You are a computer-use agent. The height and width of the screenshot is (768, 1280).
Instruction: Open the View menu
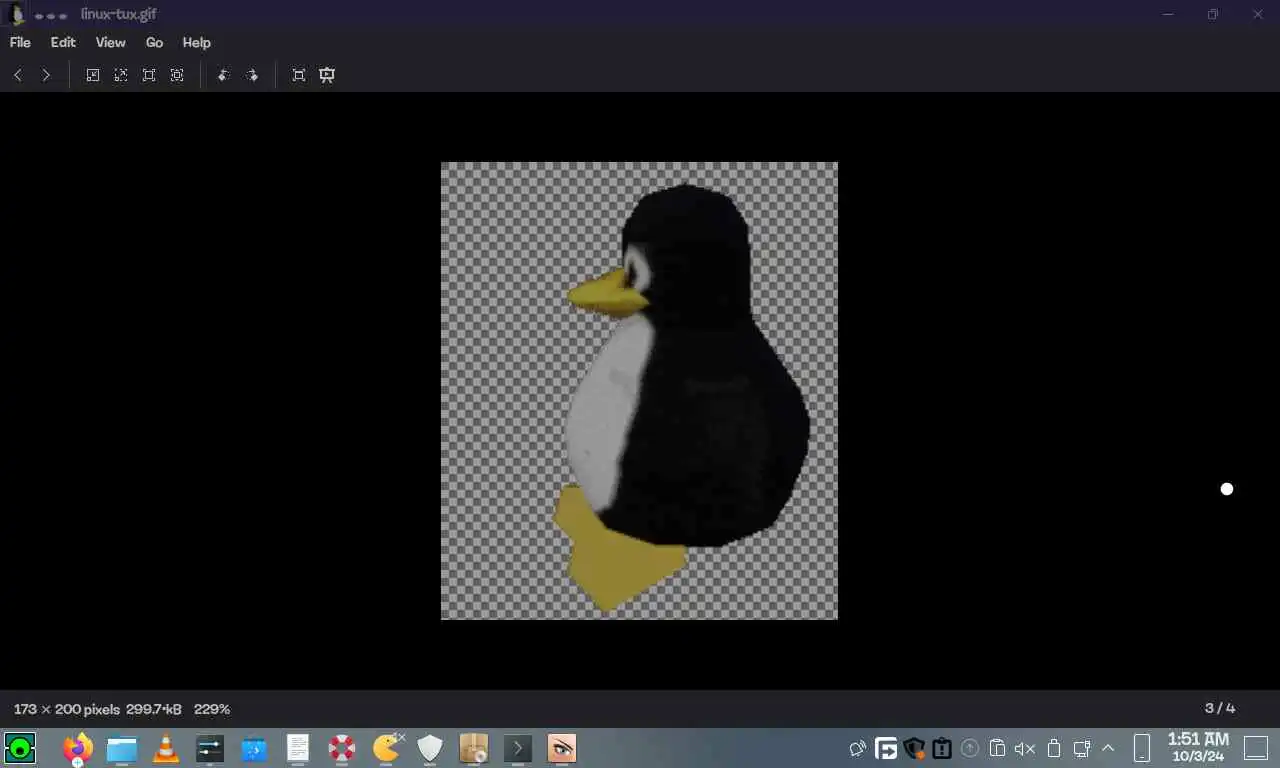(x=110, y=43)
